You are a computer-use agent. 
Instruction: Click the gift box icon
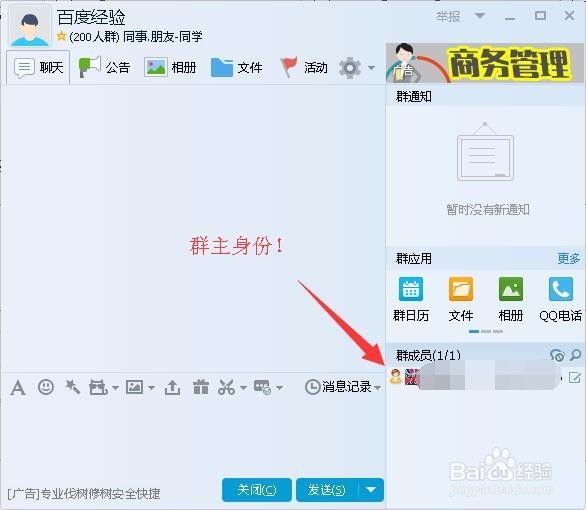(201, 387)
